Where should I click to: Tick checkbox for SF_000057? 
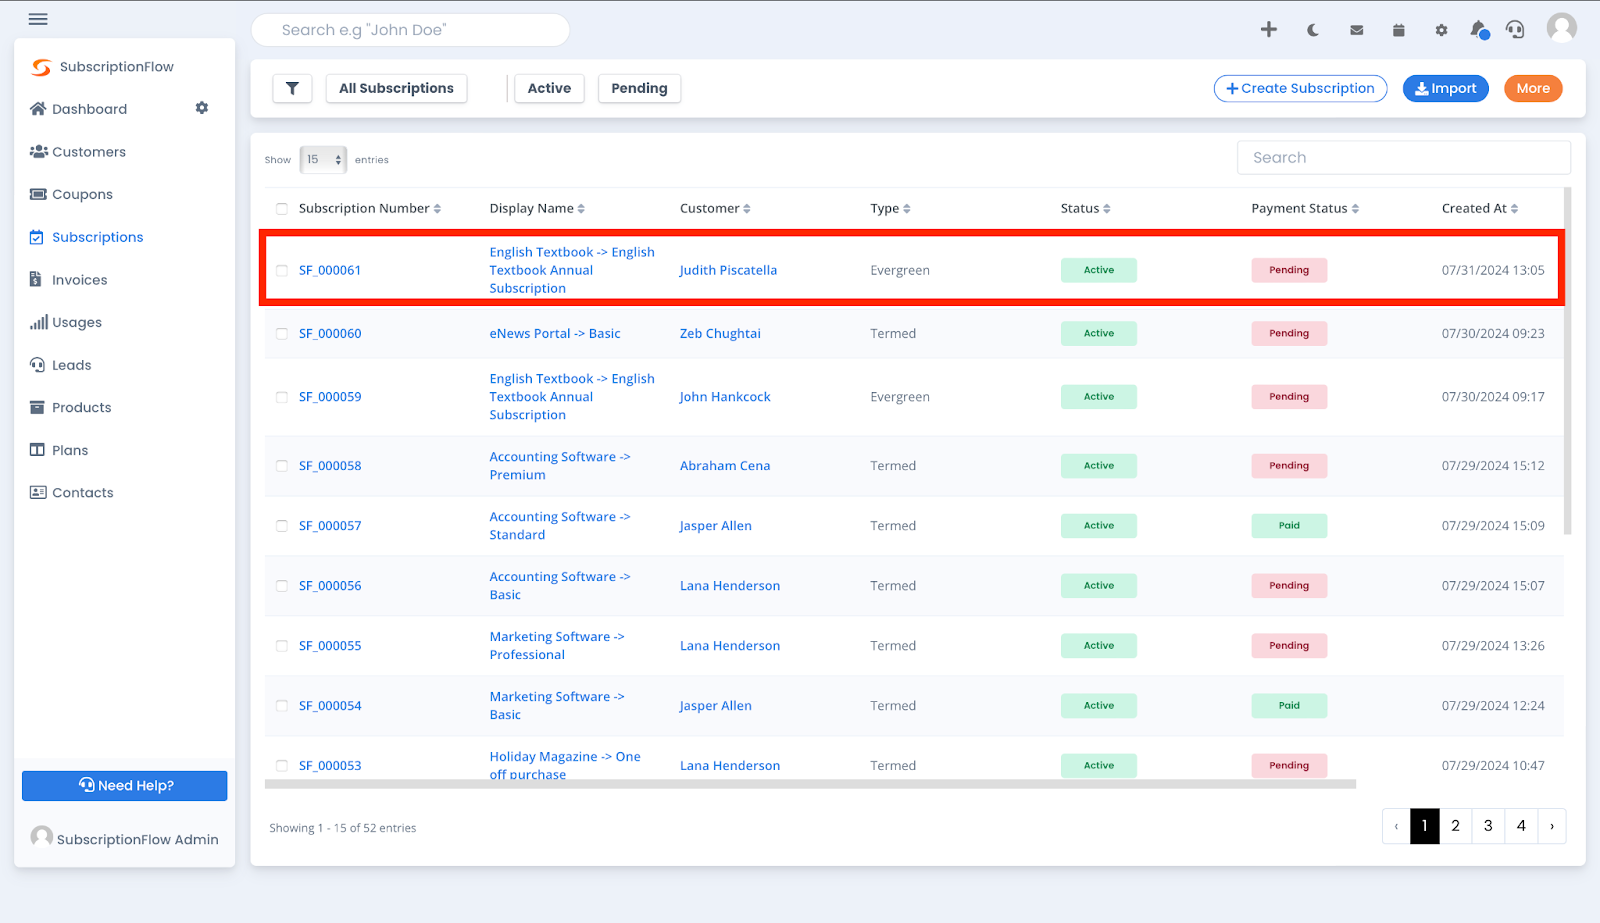(282, 526)
